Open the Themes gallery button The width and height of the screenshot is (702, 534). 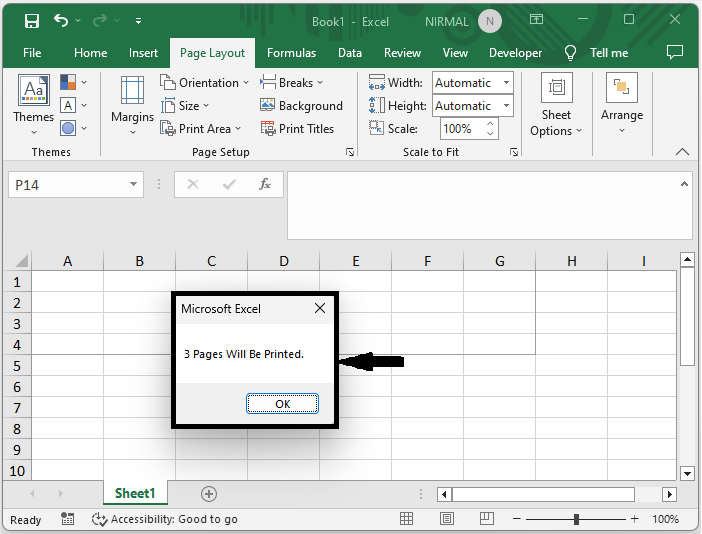(x=33, y=101)
